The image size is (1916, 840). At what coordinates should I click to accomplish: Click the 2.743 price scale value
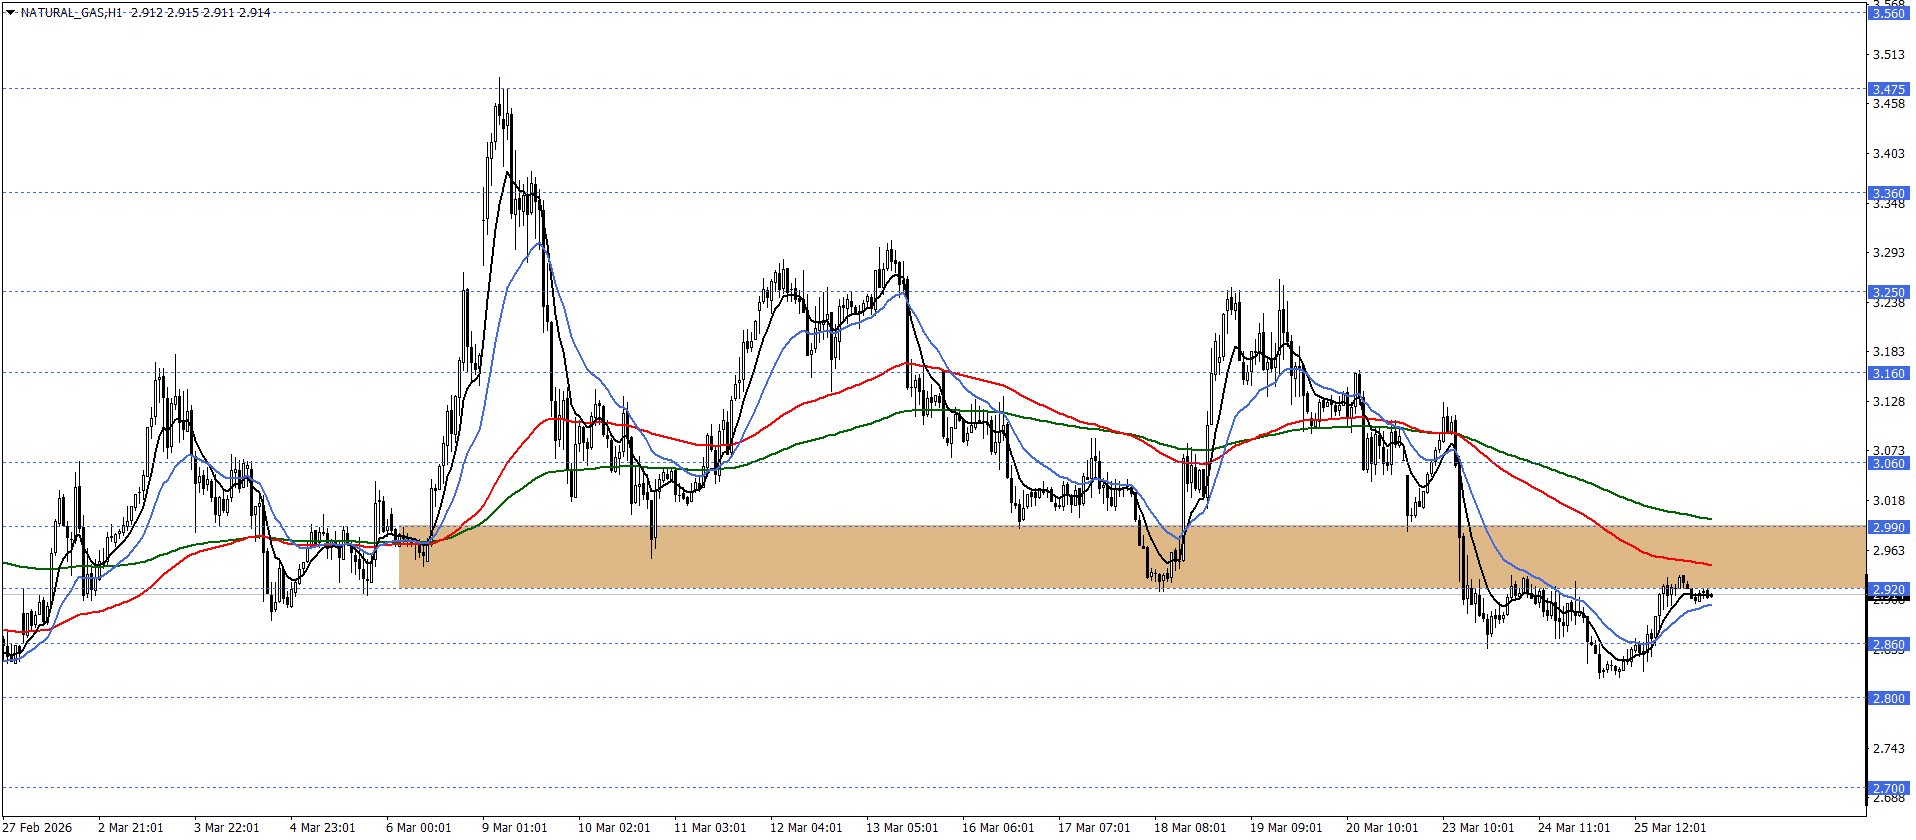tap(1888, 749)
